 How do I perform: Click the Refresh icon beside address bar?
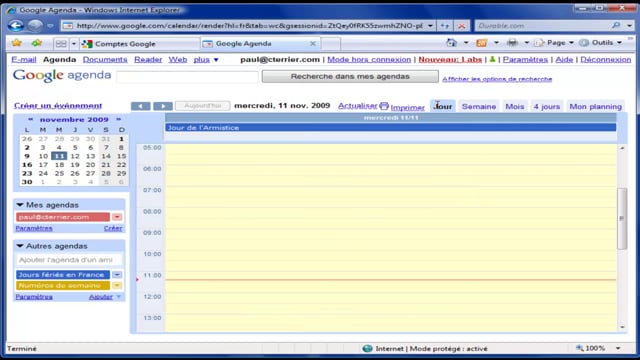click(444, 26)
